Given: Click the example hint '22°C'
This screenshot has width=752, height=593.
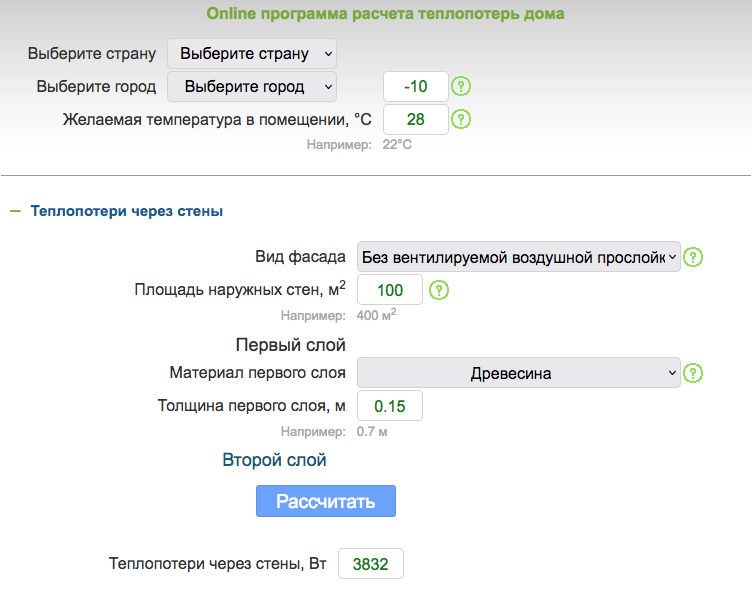Looking at the screenshot, I should tap(397, 144).
